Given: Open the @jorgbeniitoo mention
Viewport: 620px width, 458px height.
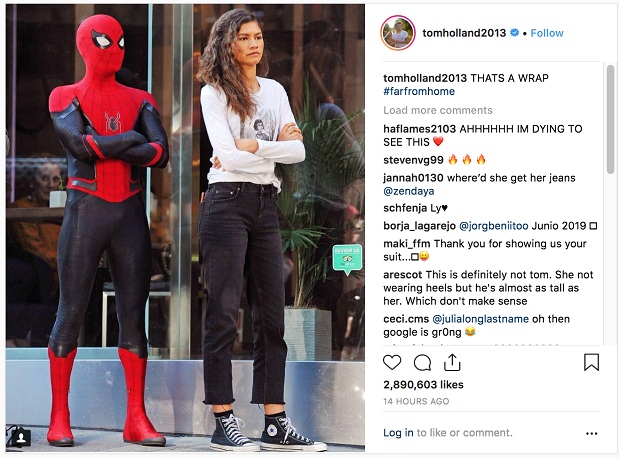Looking at the screenshot, I should [x=493, y=226].
